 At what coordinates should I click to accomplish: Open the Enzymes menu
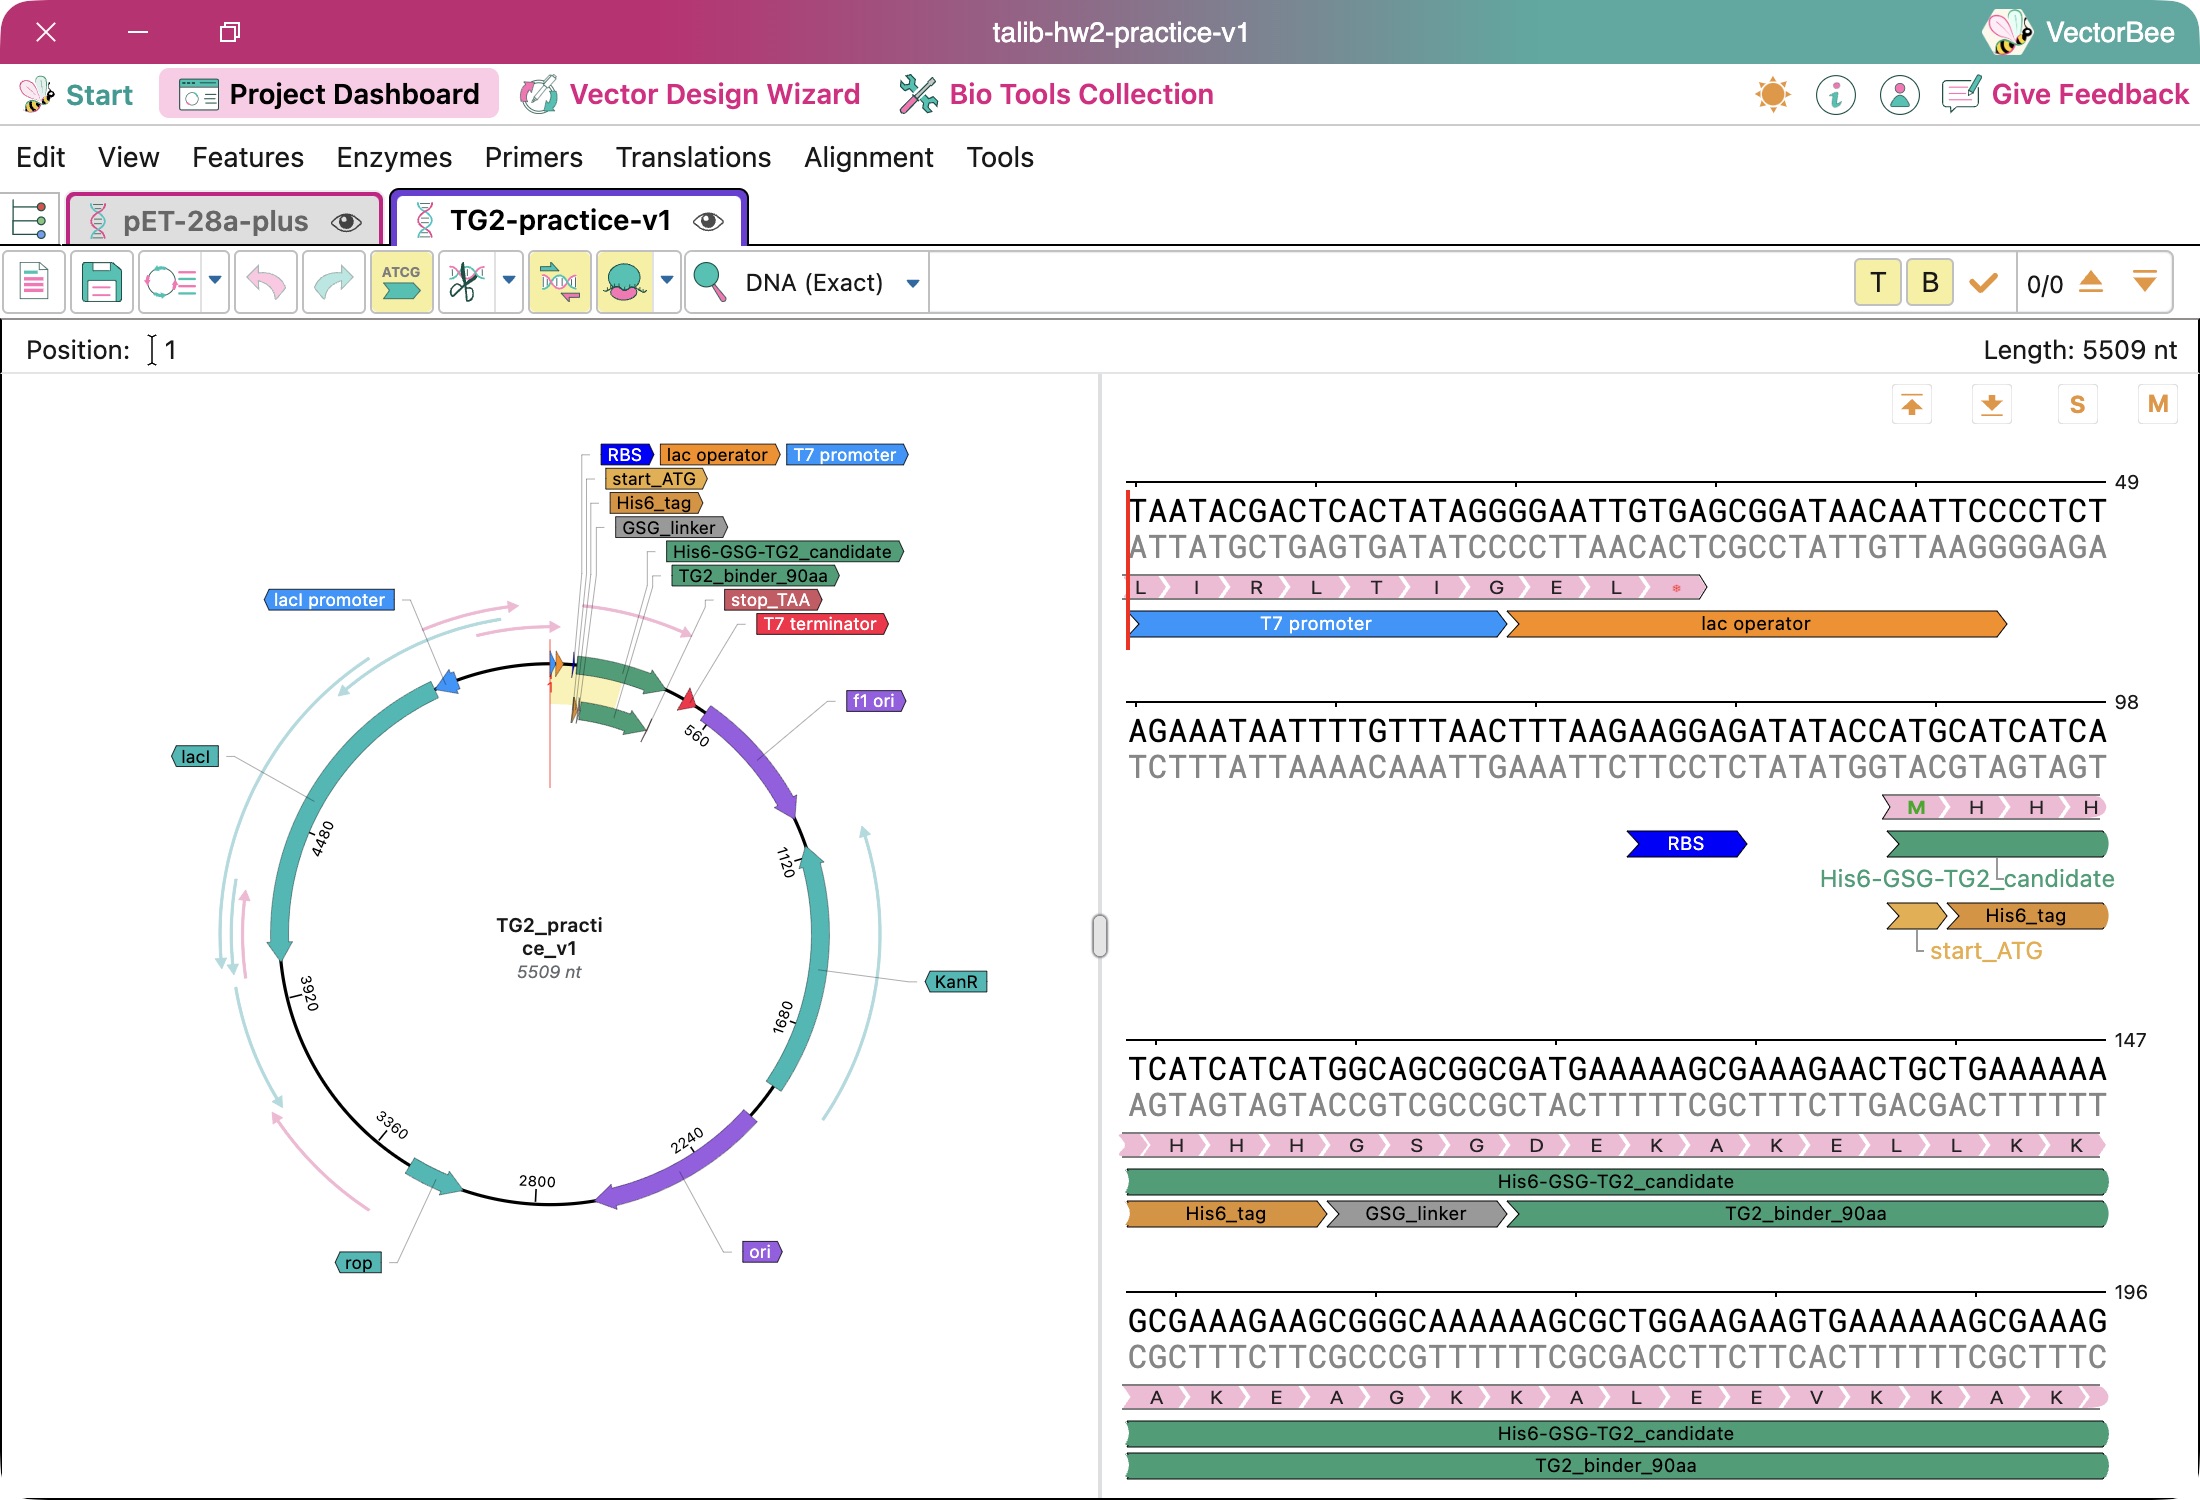[394, 158]
